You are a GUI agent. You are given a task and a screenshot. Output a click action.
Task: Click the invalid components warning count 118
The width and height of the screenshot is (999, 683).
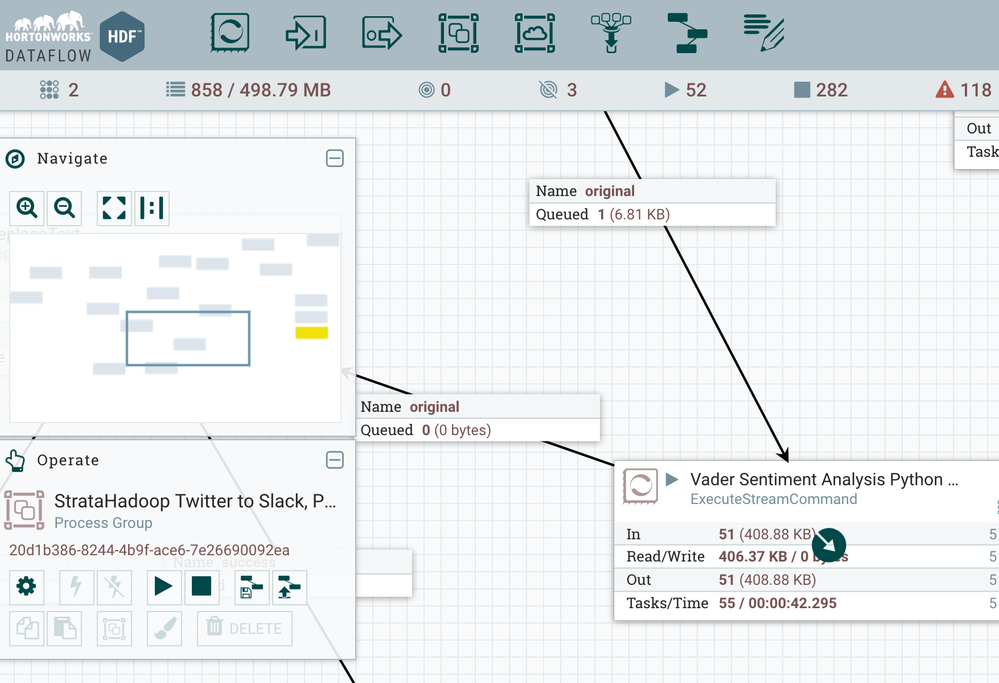963,90
